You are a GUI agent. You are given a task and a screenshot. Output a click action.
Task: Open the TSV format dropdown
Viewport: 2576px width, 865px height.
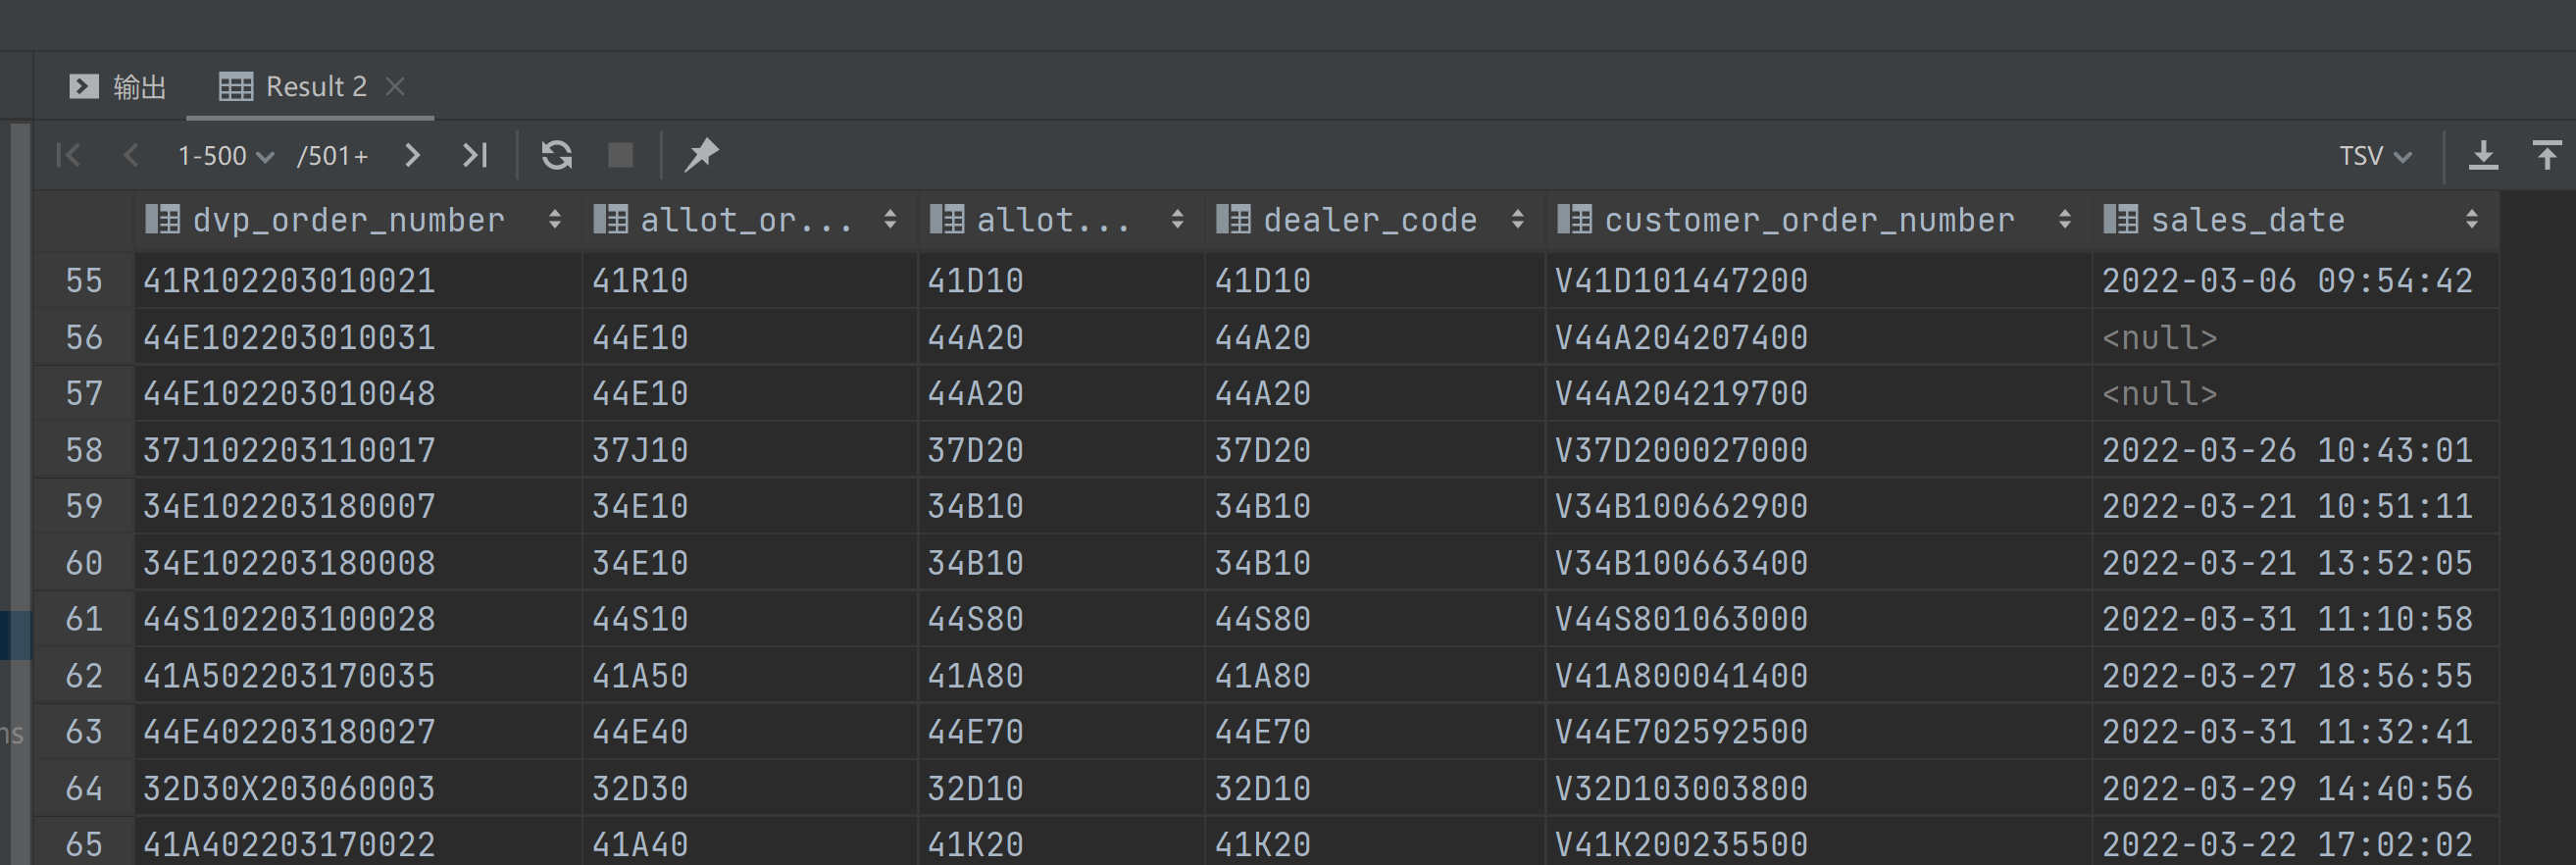tap(2375, 156)
